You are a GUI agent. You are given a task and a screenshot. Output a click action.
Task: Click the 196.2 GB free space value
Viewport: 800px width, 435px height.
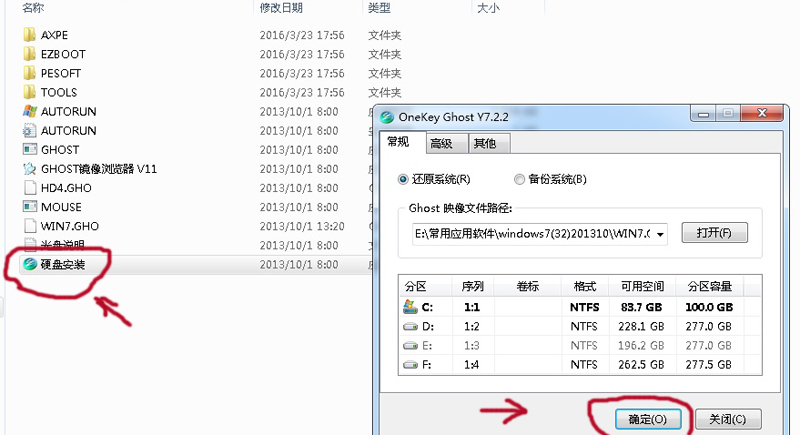point(641,346)
